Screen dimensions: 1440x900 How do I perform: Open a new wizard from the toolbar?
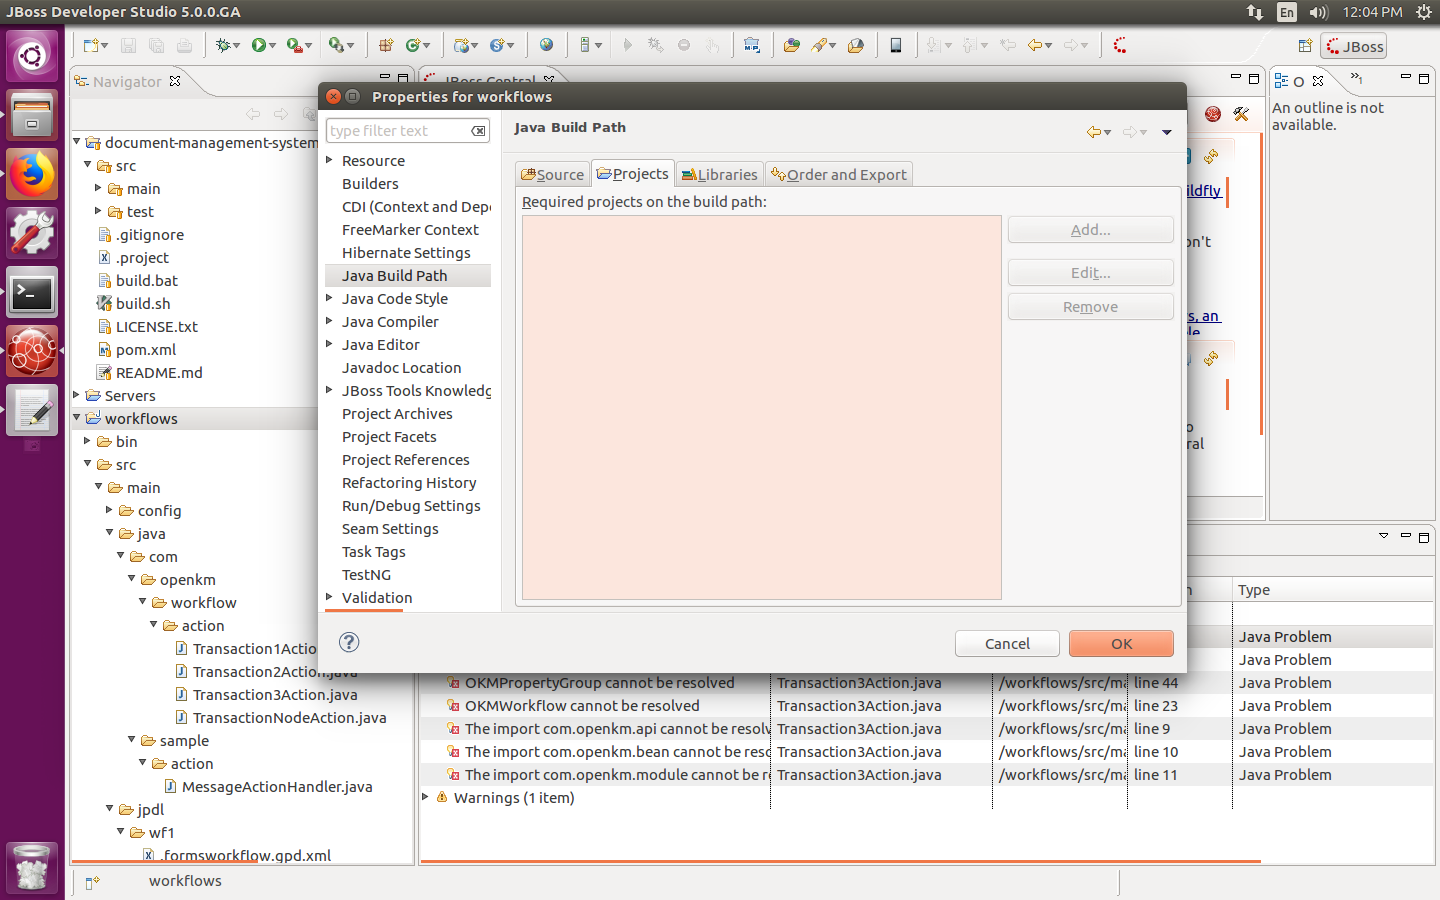(x=90, y=45)
